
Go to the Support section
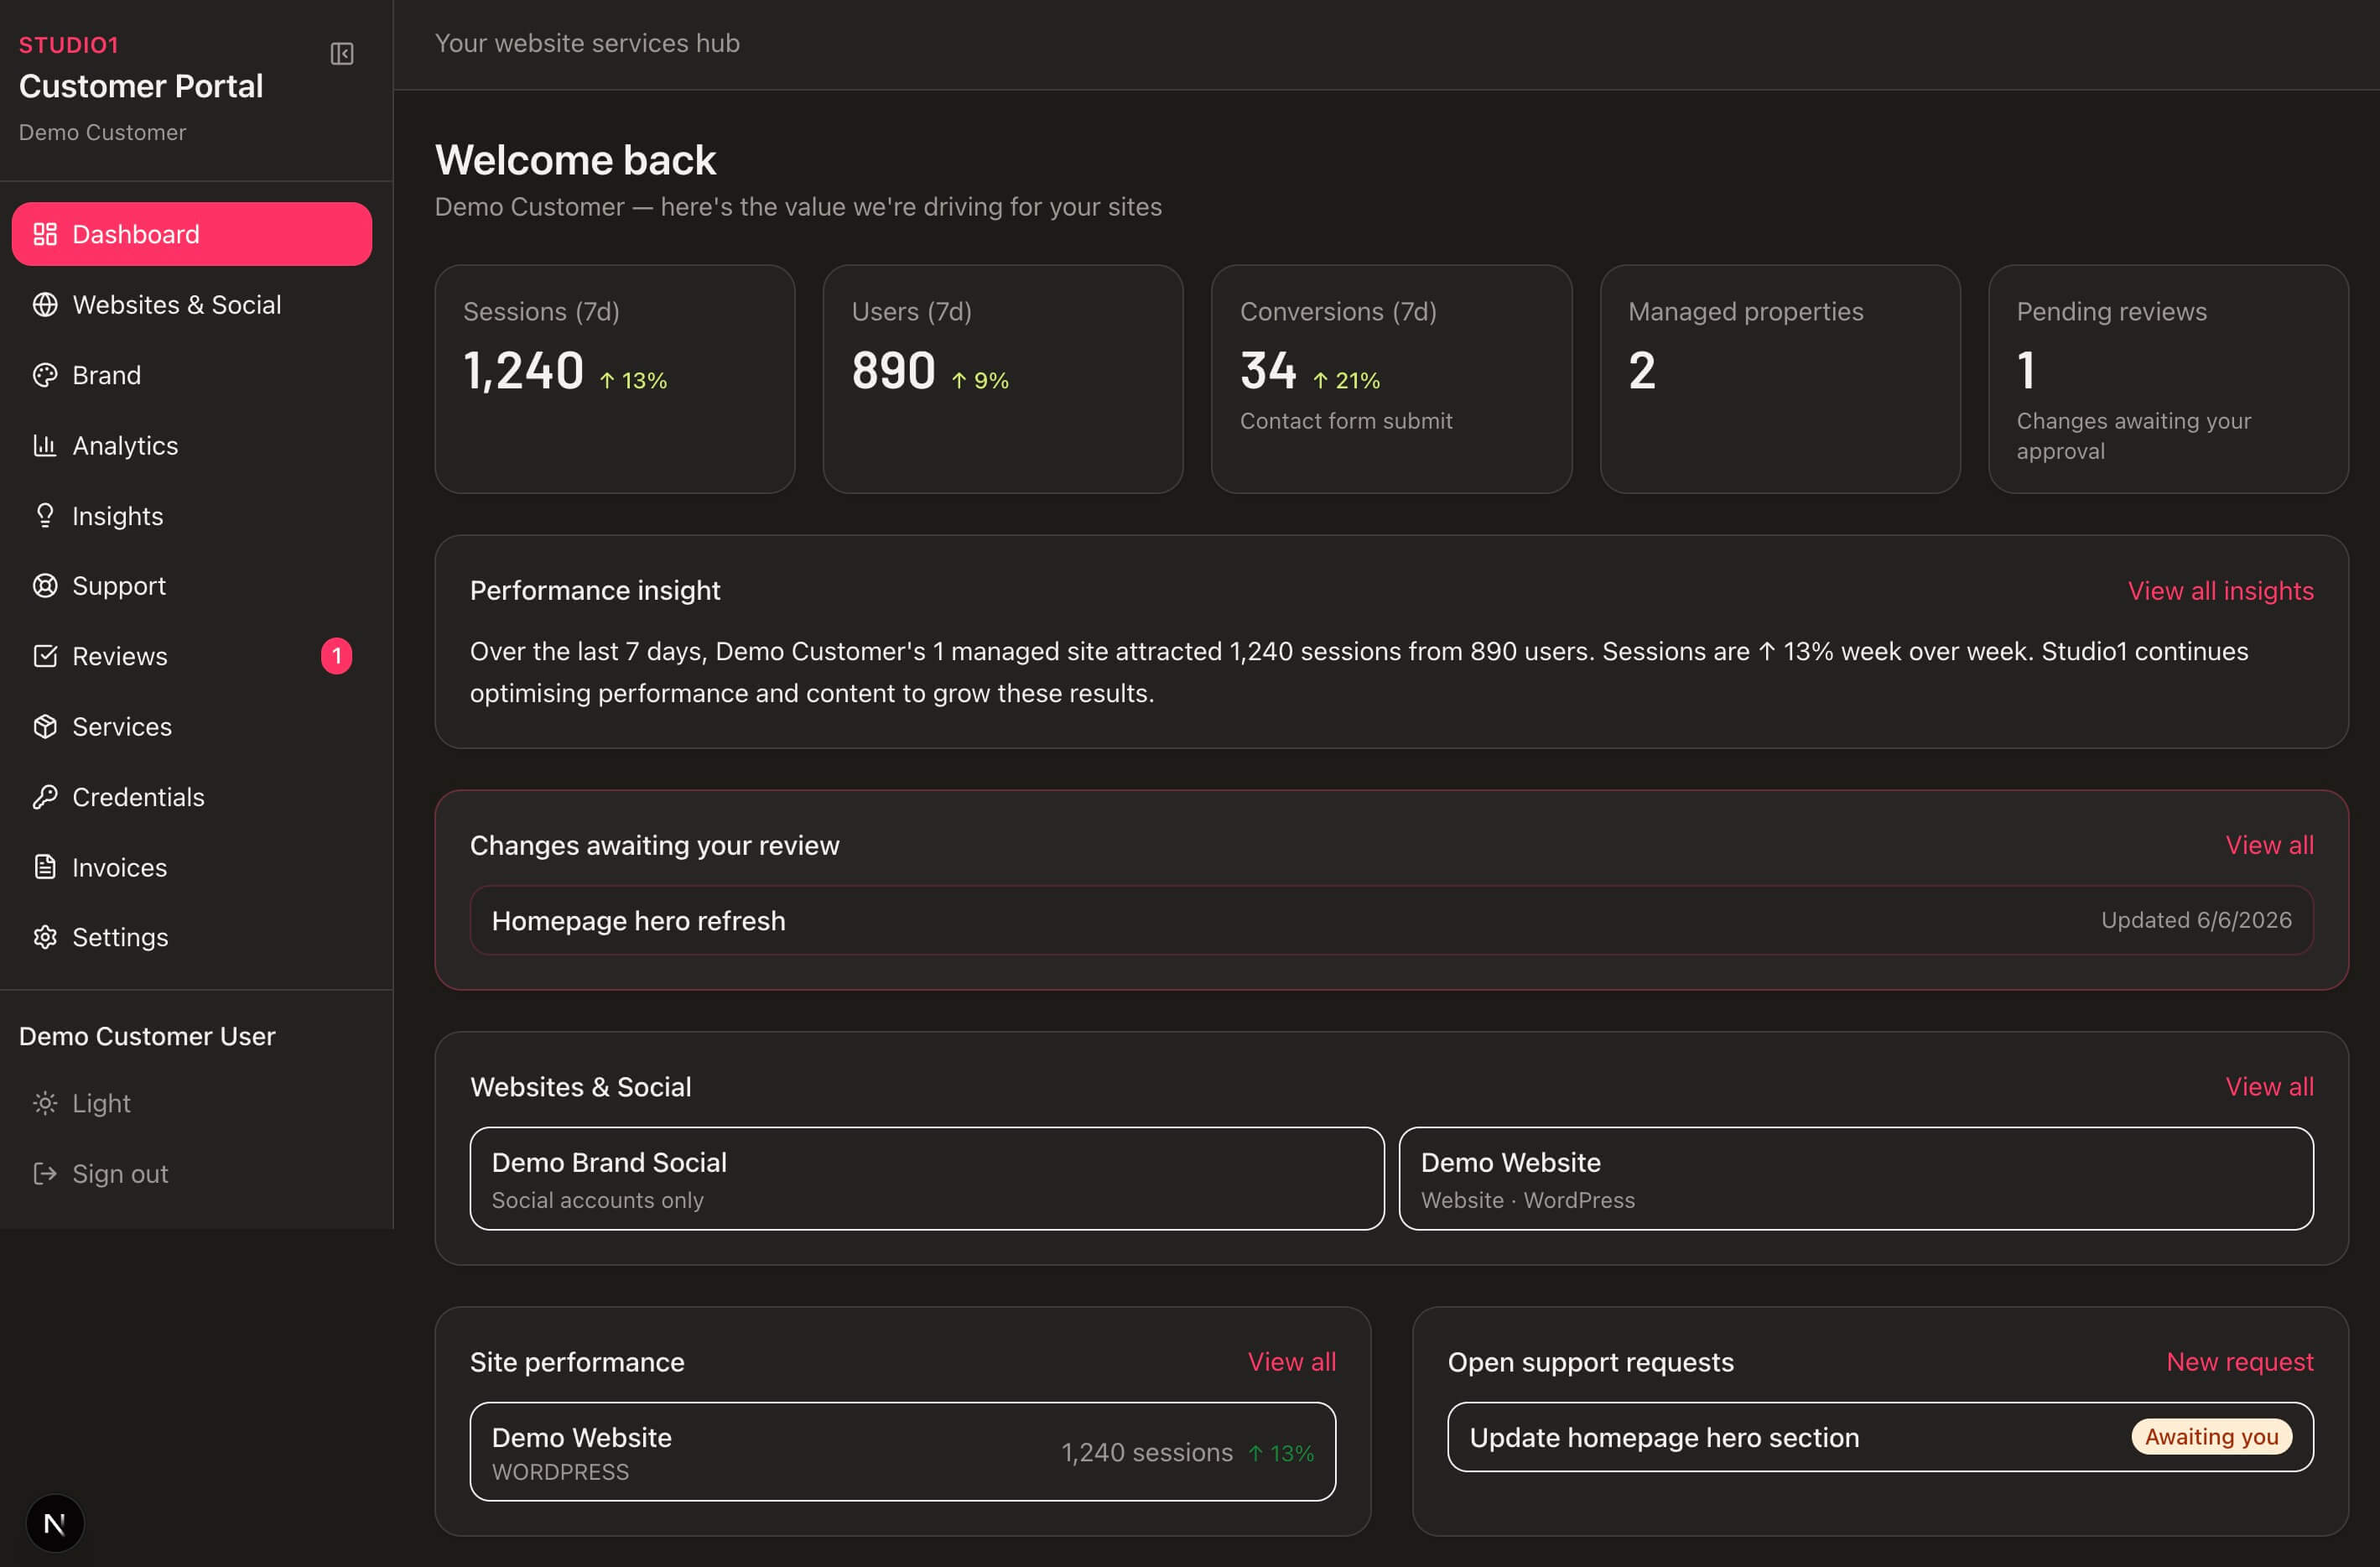192,585
